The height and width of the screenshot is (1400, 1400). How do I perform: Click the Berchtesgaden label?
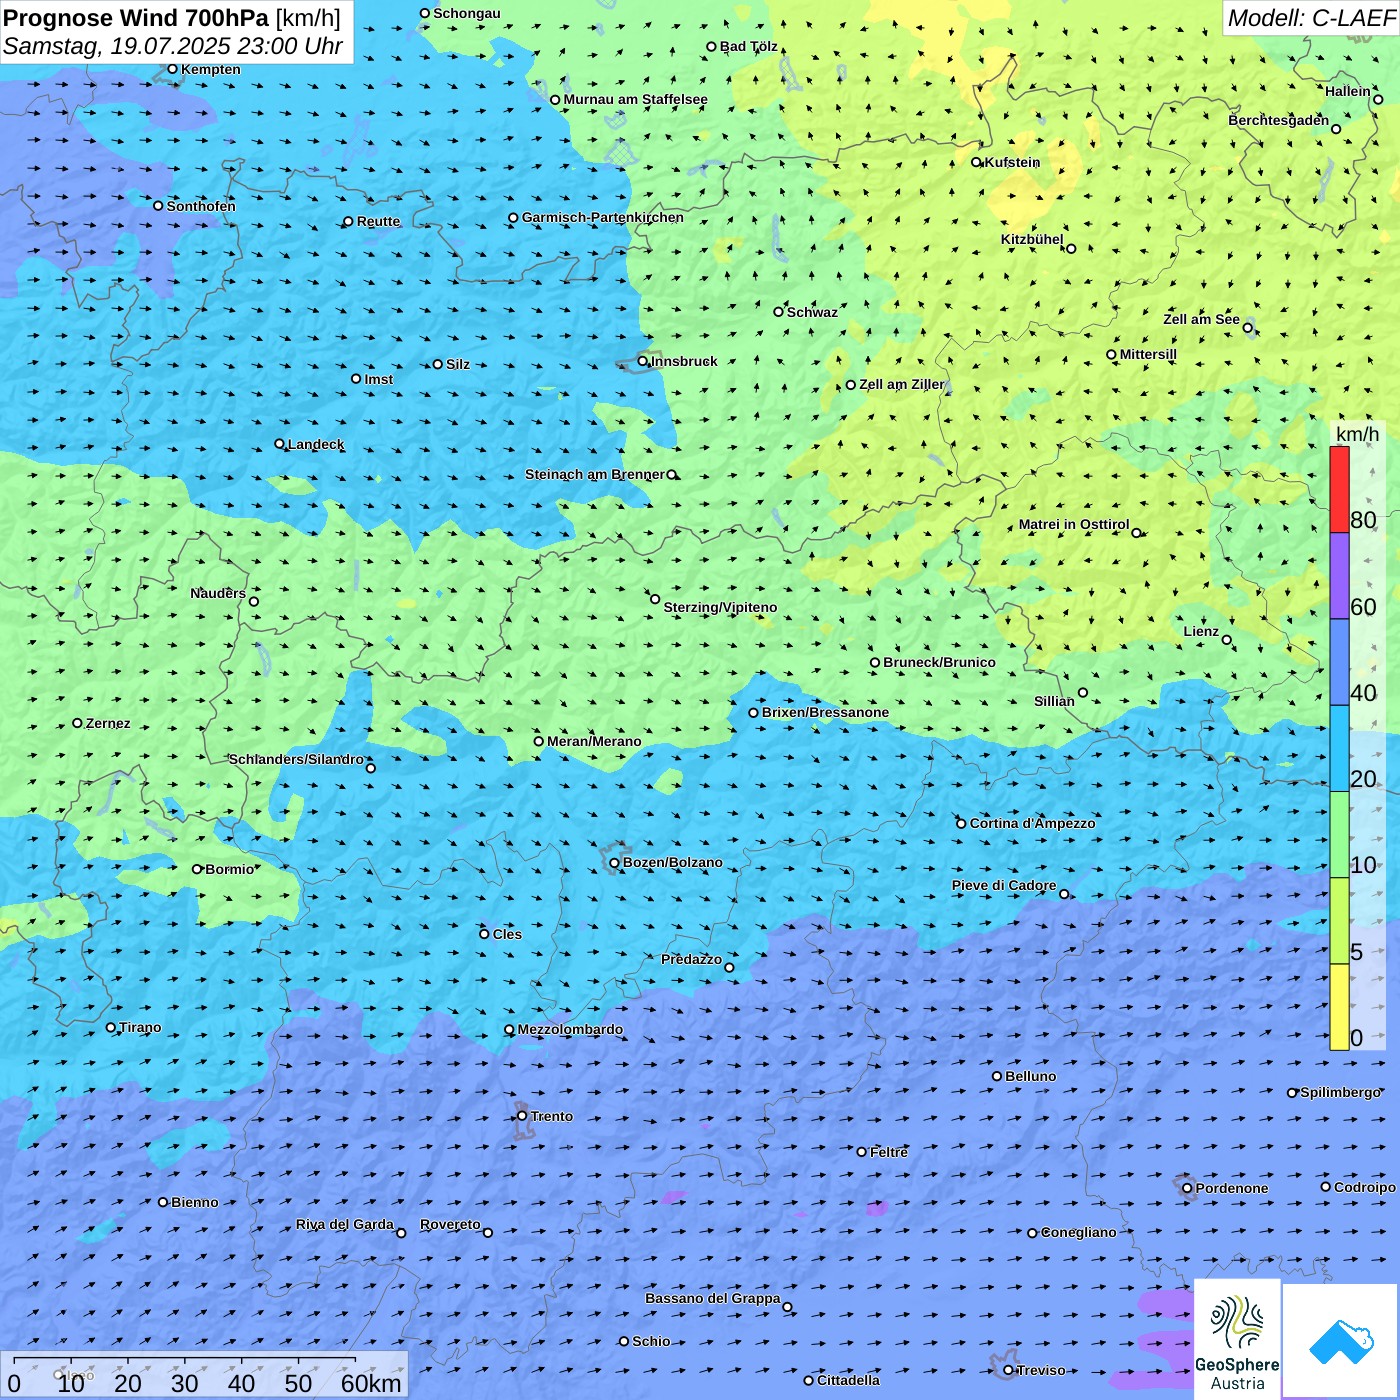click(x=1278, y=120)
